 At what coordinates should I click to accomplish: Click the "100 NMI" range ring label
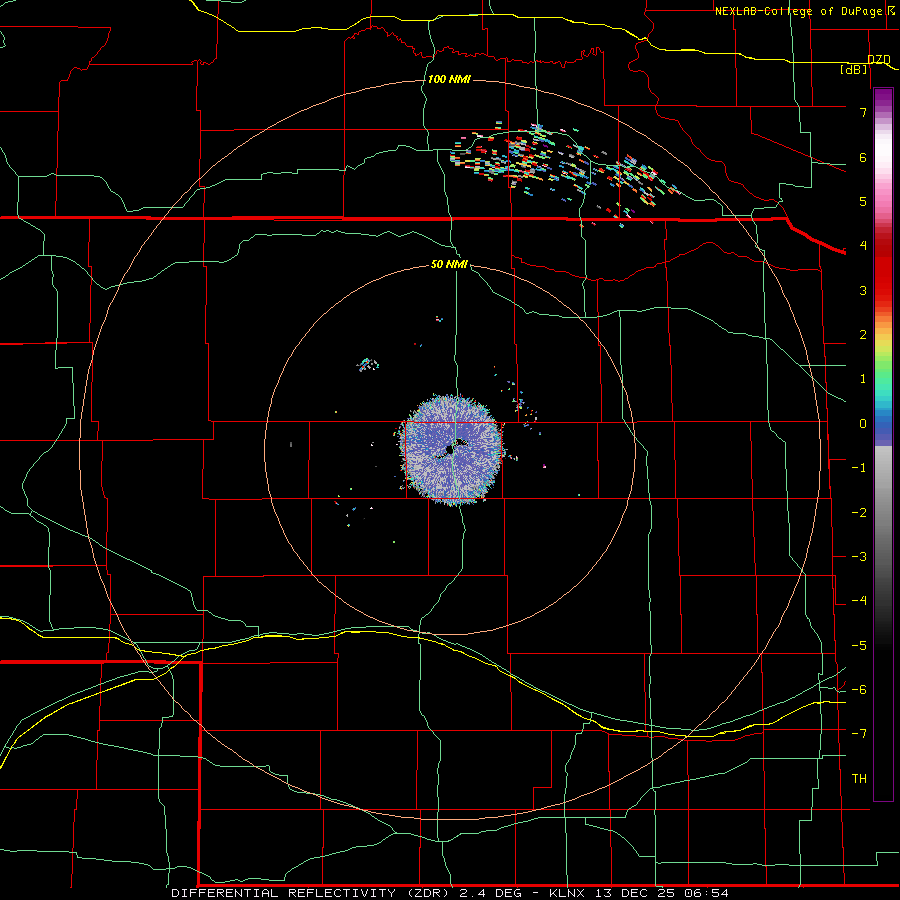449,79
